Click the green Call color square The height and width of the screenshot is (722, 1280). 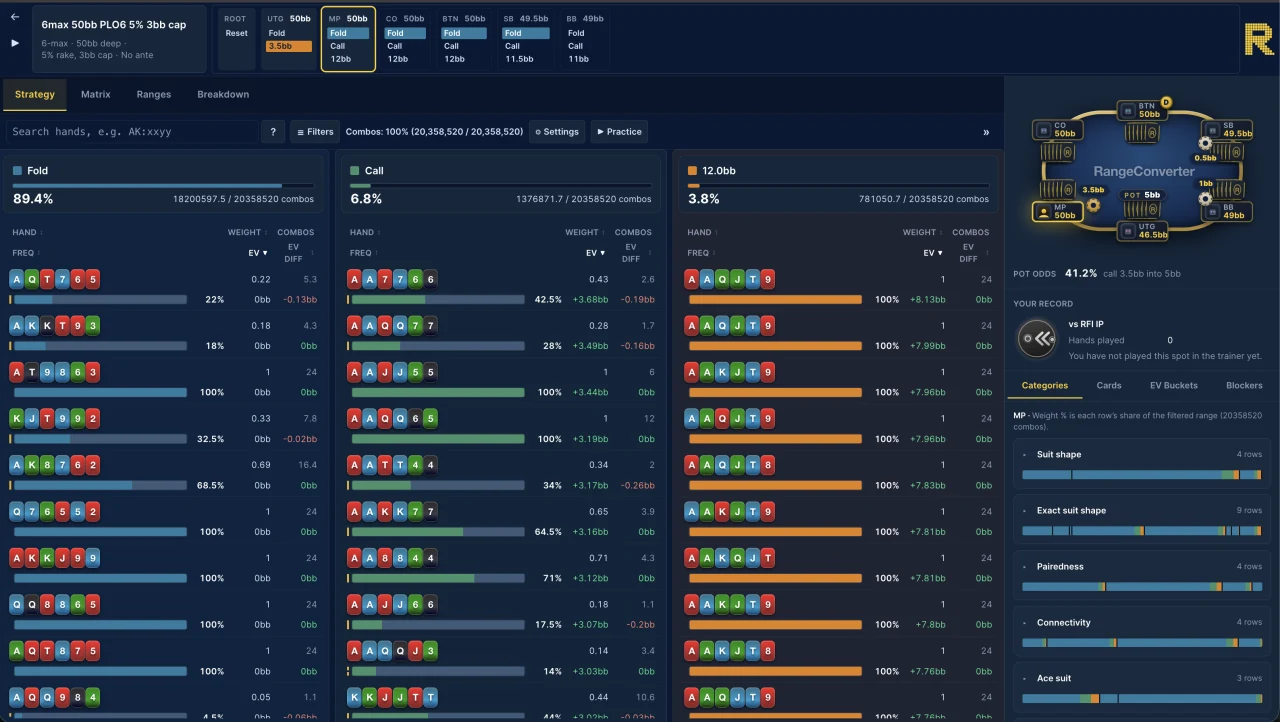click(x=355, y=171)
